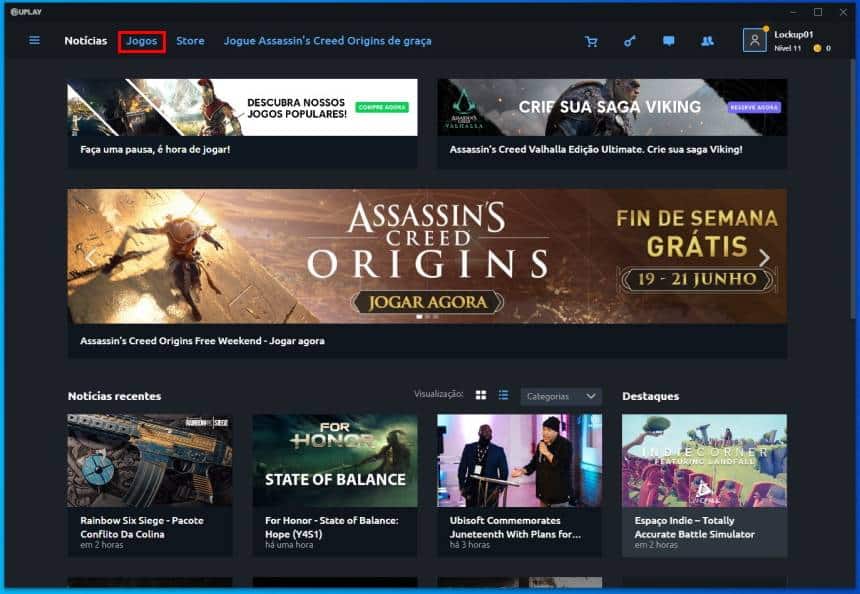Image resolution: width=860 pixels, height=594 pixels.
Task: Open For Honor State of Balance news title
Action: (x=331, y=527)
